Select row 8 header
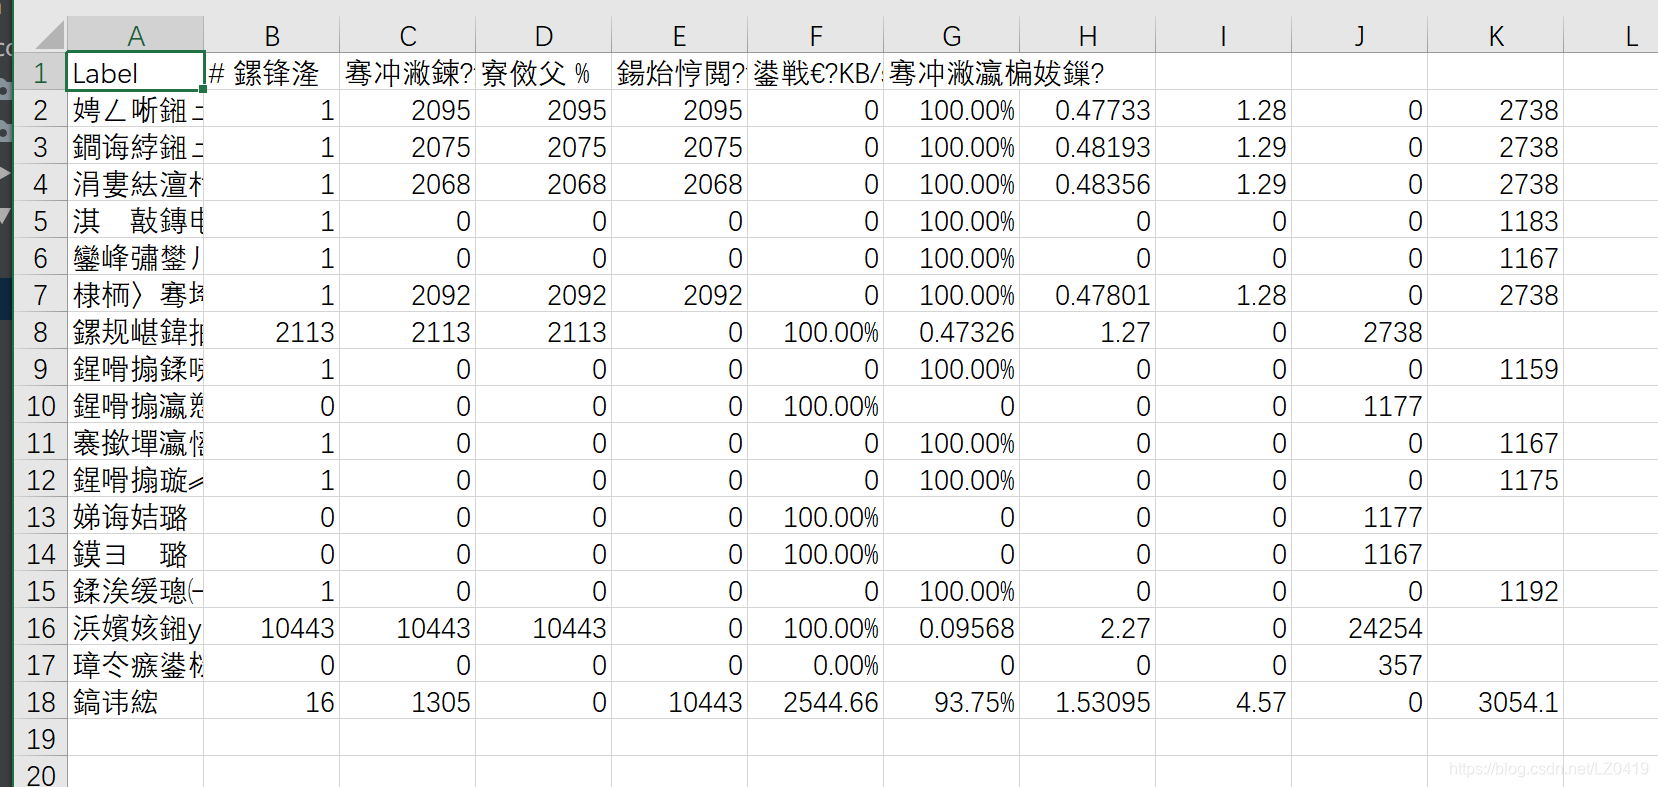The height and width of the screenshot is (787, 1658). pyautogui.click(x=40, y=332)
